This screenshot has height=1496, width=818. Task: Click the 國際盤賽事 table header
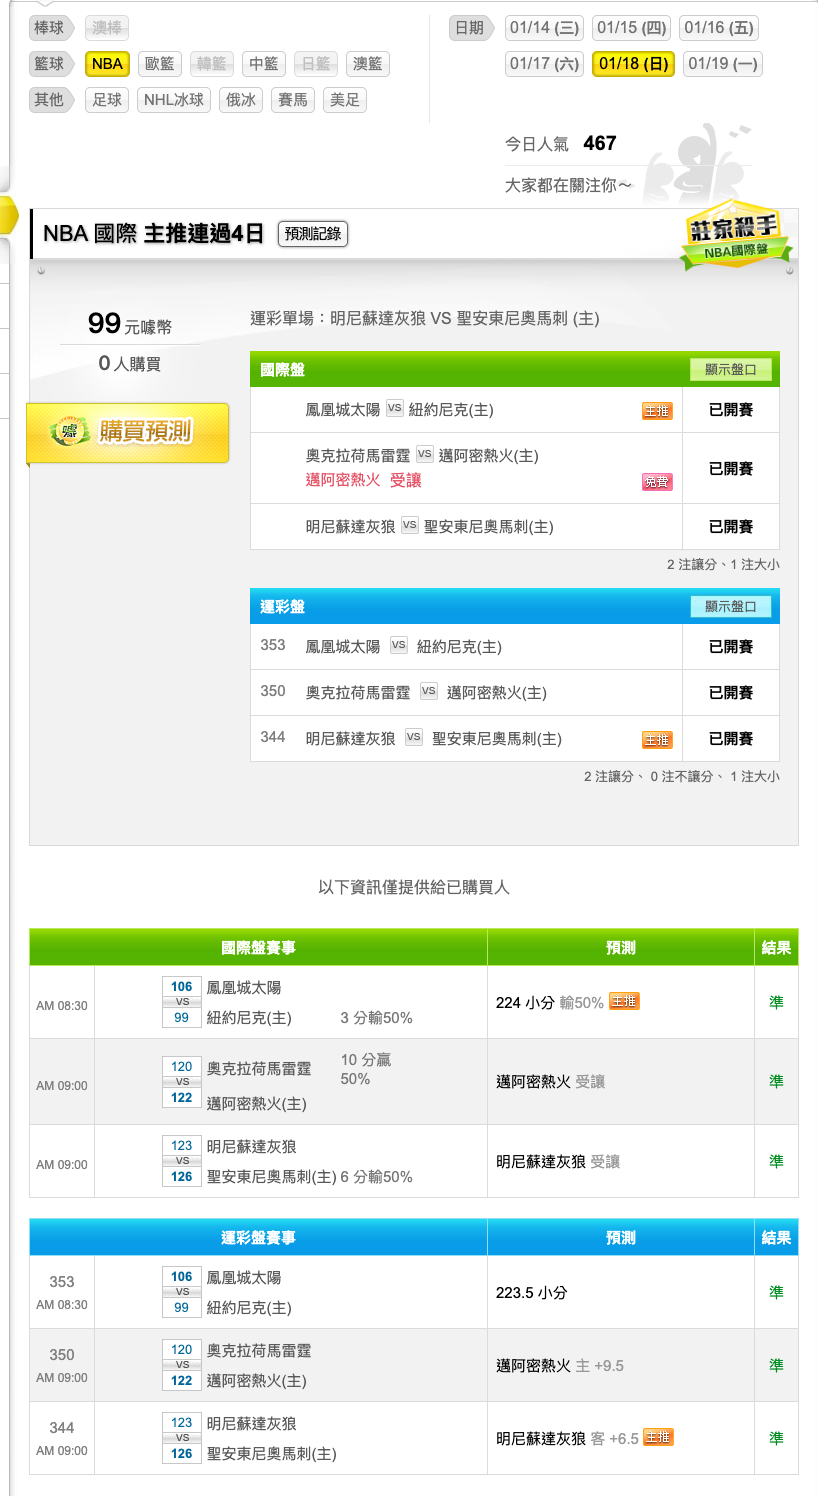click(x=258, y=948)
